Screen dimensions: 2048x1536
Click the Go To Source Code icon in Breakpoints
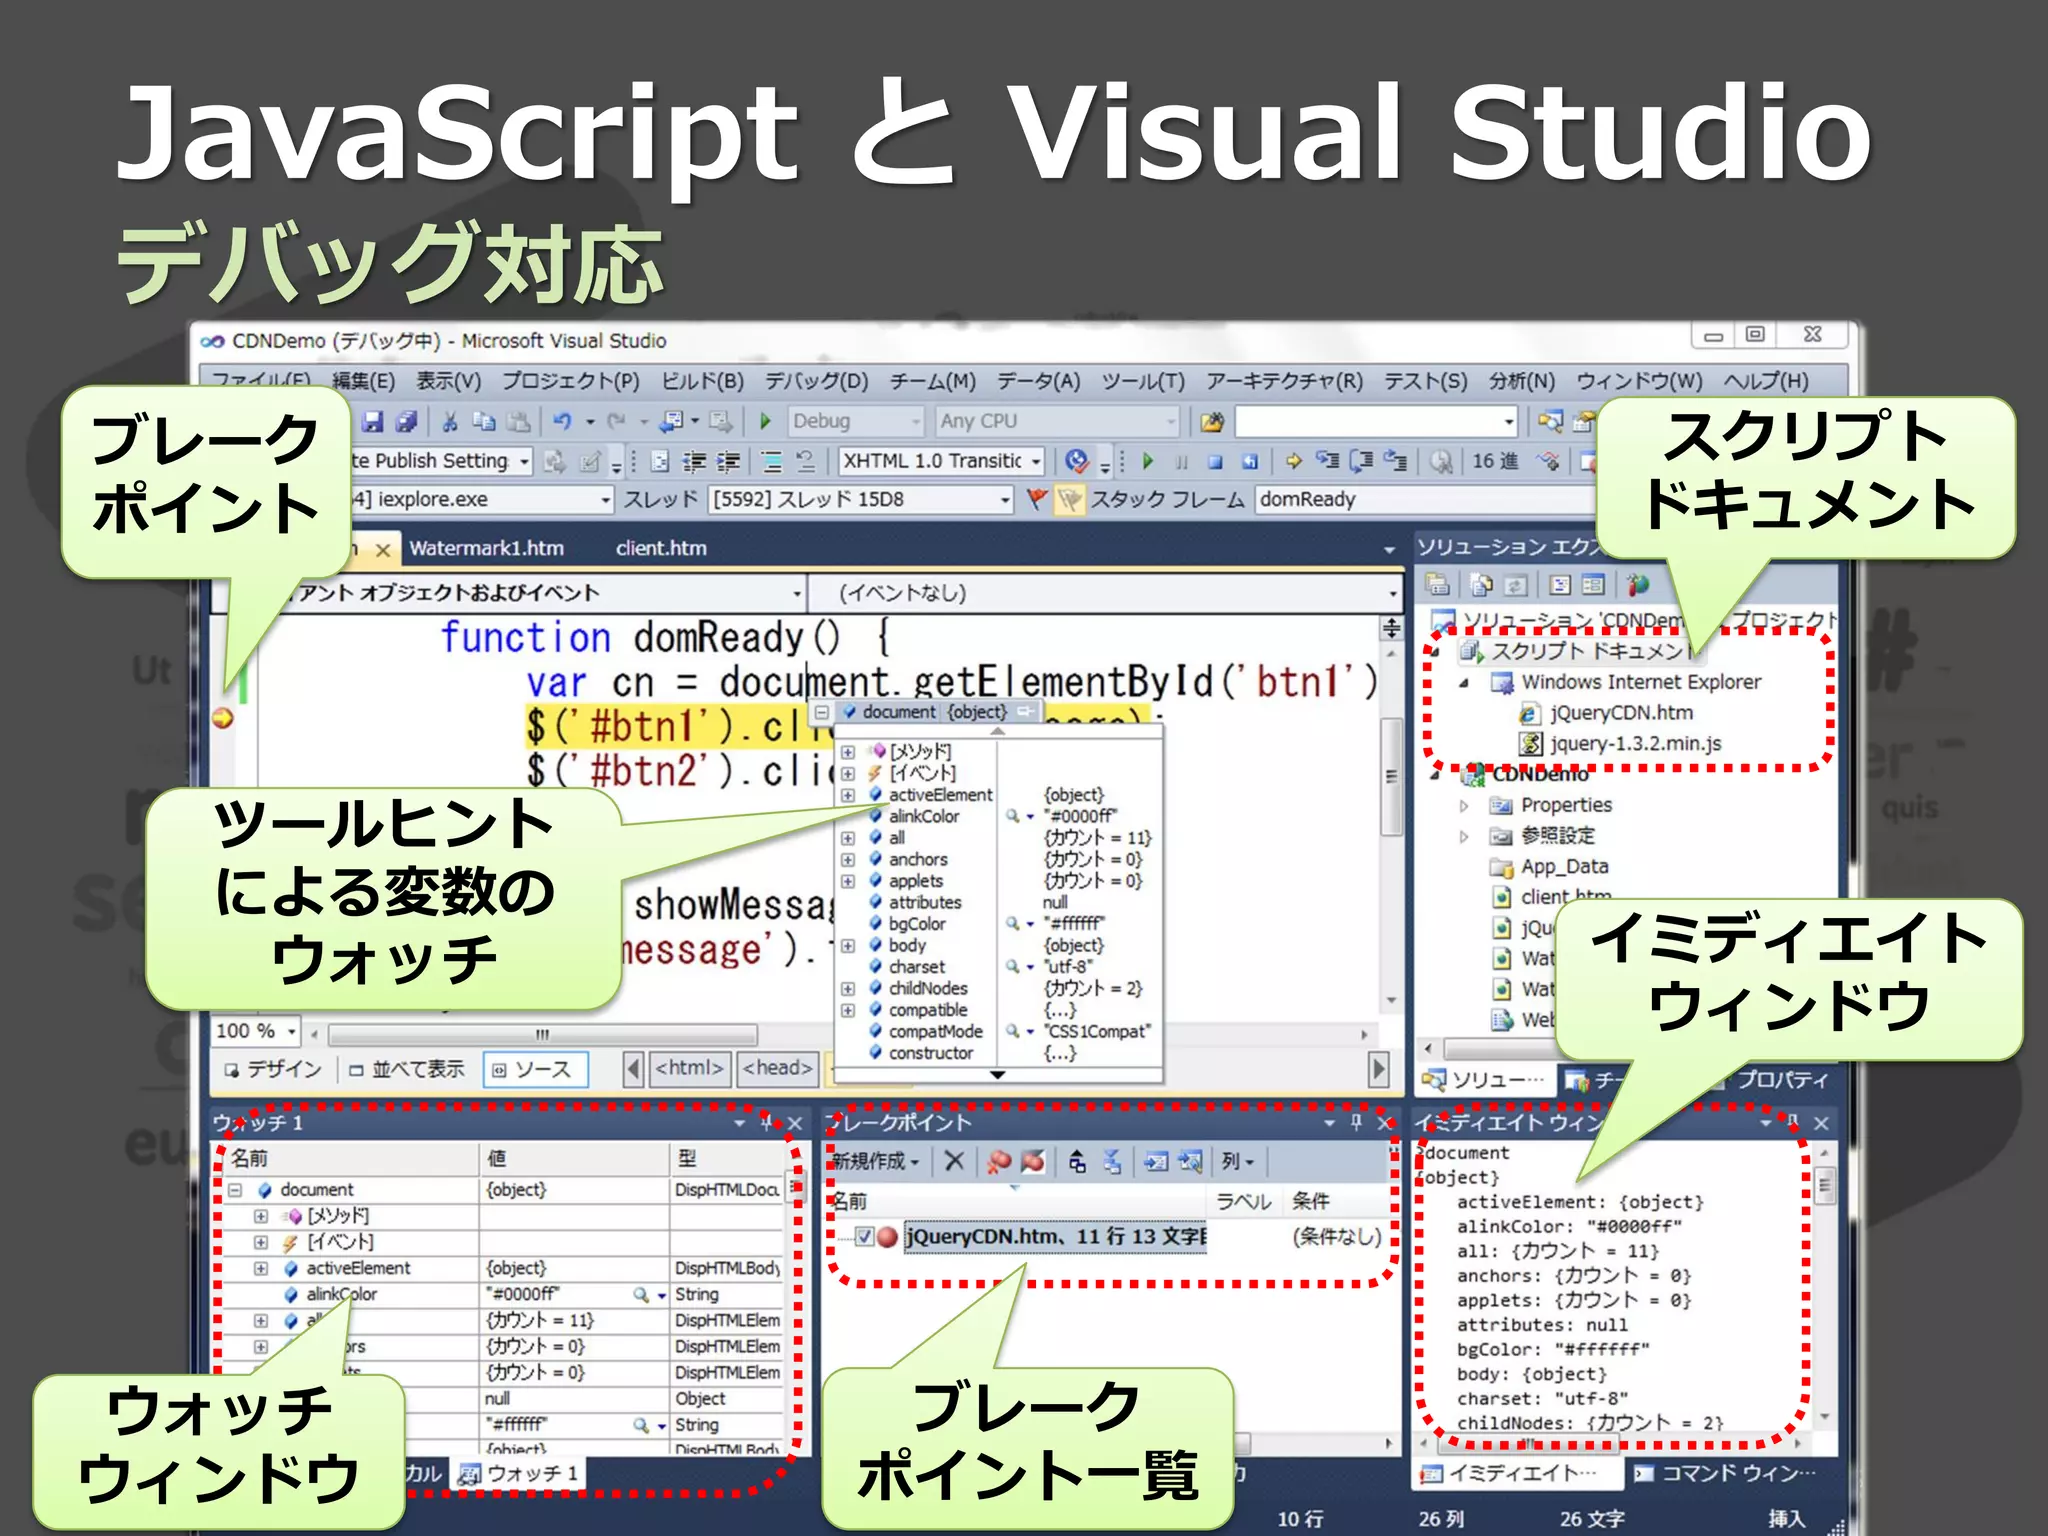coord(1156,1161)
